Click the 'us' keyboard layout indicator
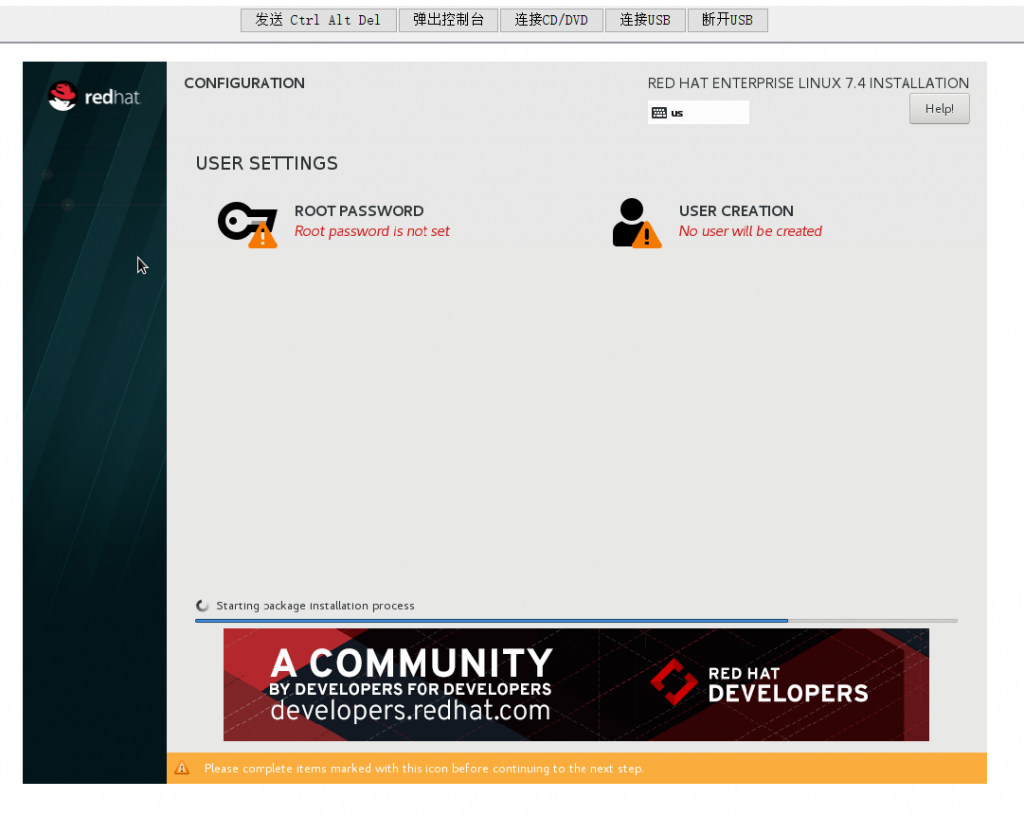The width and height of the screenshot is (1024, 817). 698,112
